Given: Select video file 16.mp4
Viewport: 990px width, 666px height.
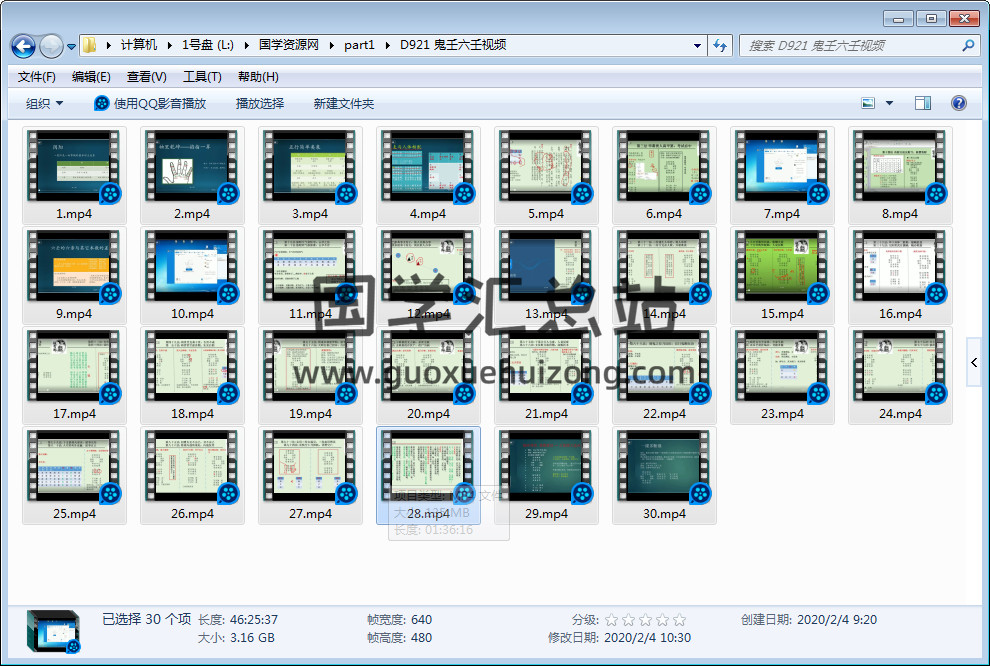Looking at the screenshot, I should pos(900,275).
